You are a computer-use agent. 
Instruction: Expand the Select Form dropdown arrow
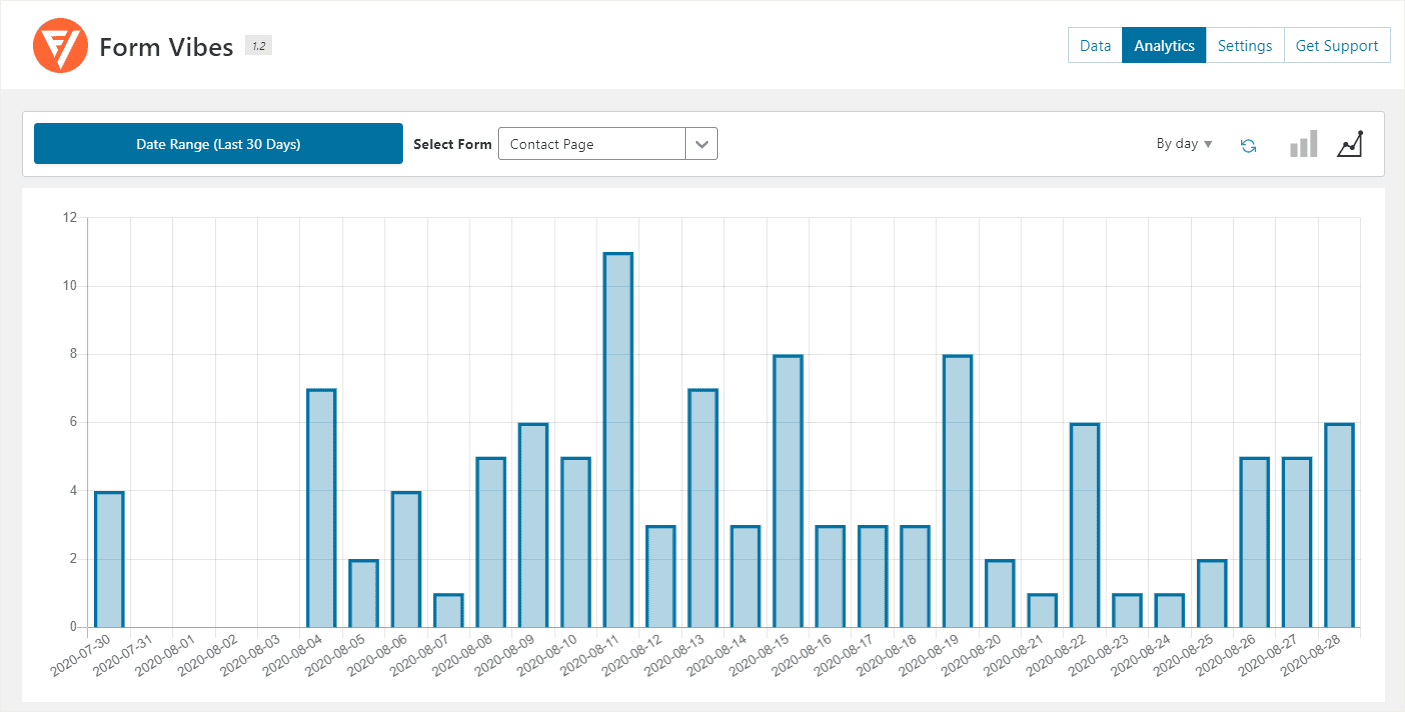tap(702, 144)
